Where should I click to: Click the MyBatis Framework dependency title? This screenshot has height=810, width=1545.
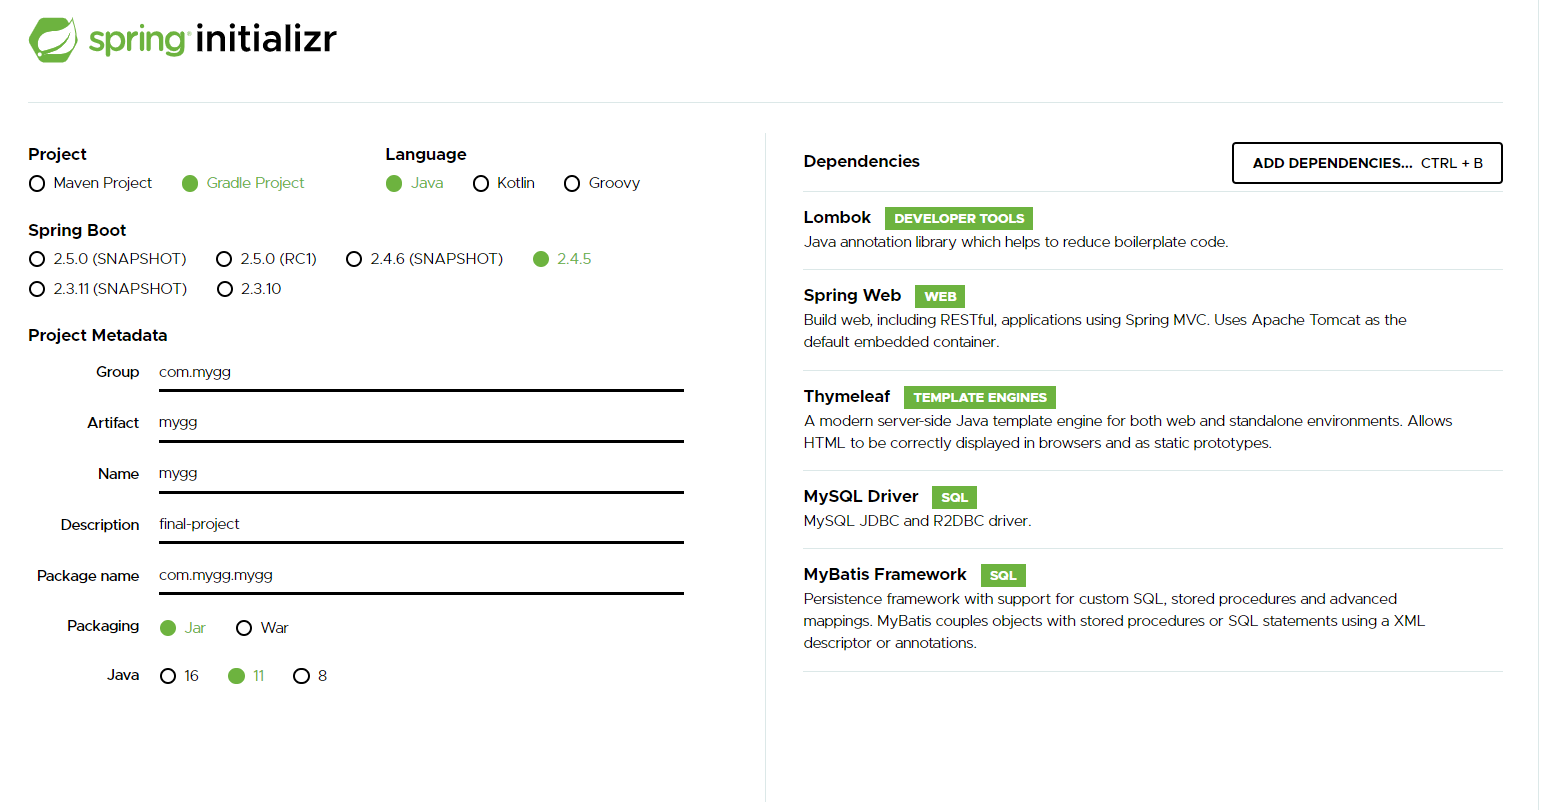click(885, 575)
